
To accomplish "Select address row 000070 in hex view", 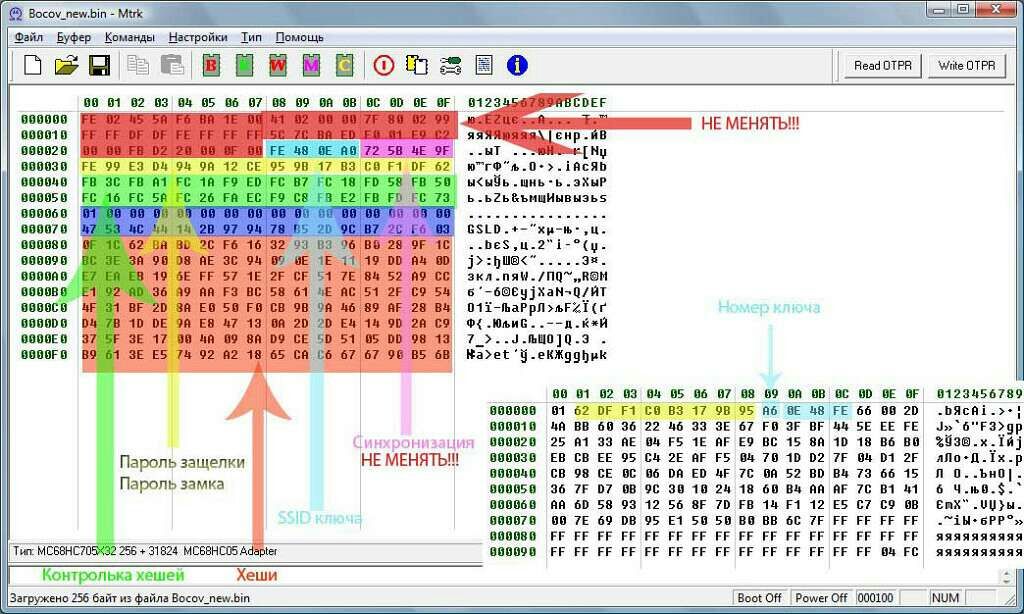I will coord(44,229).
